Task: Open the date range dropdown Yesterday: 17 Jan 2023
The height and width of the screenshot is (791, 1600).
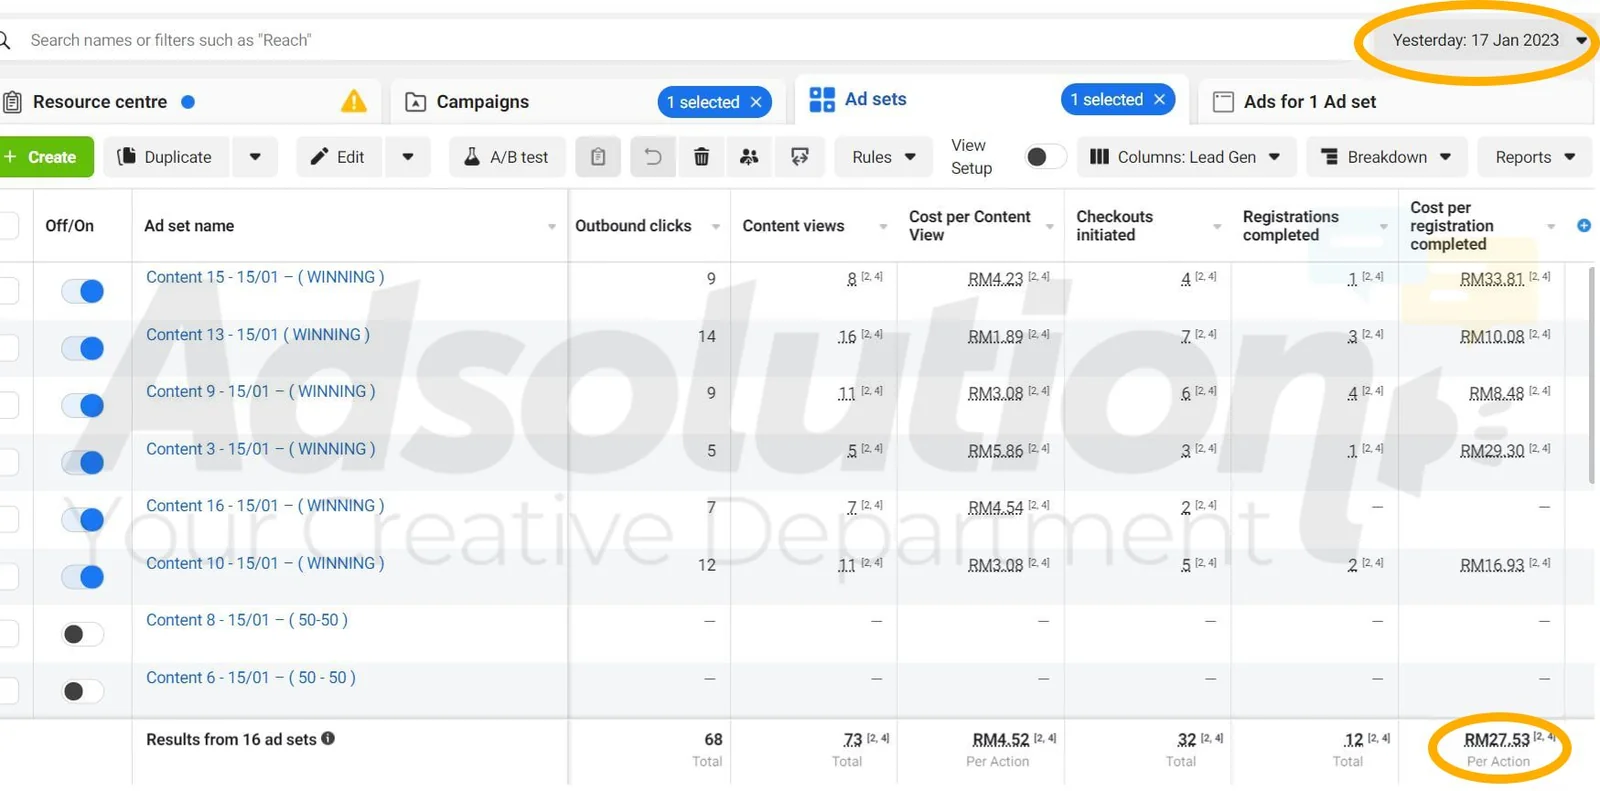Action: [1488, 40]
